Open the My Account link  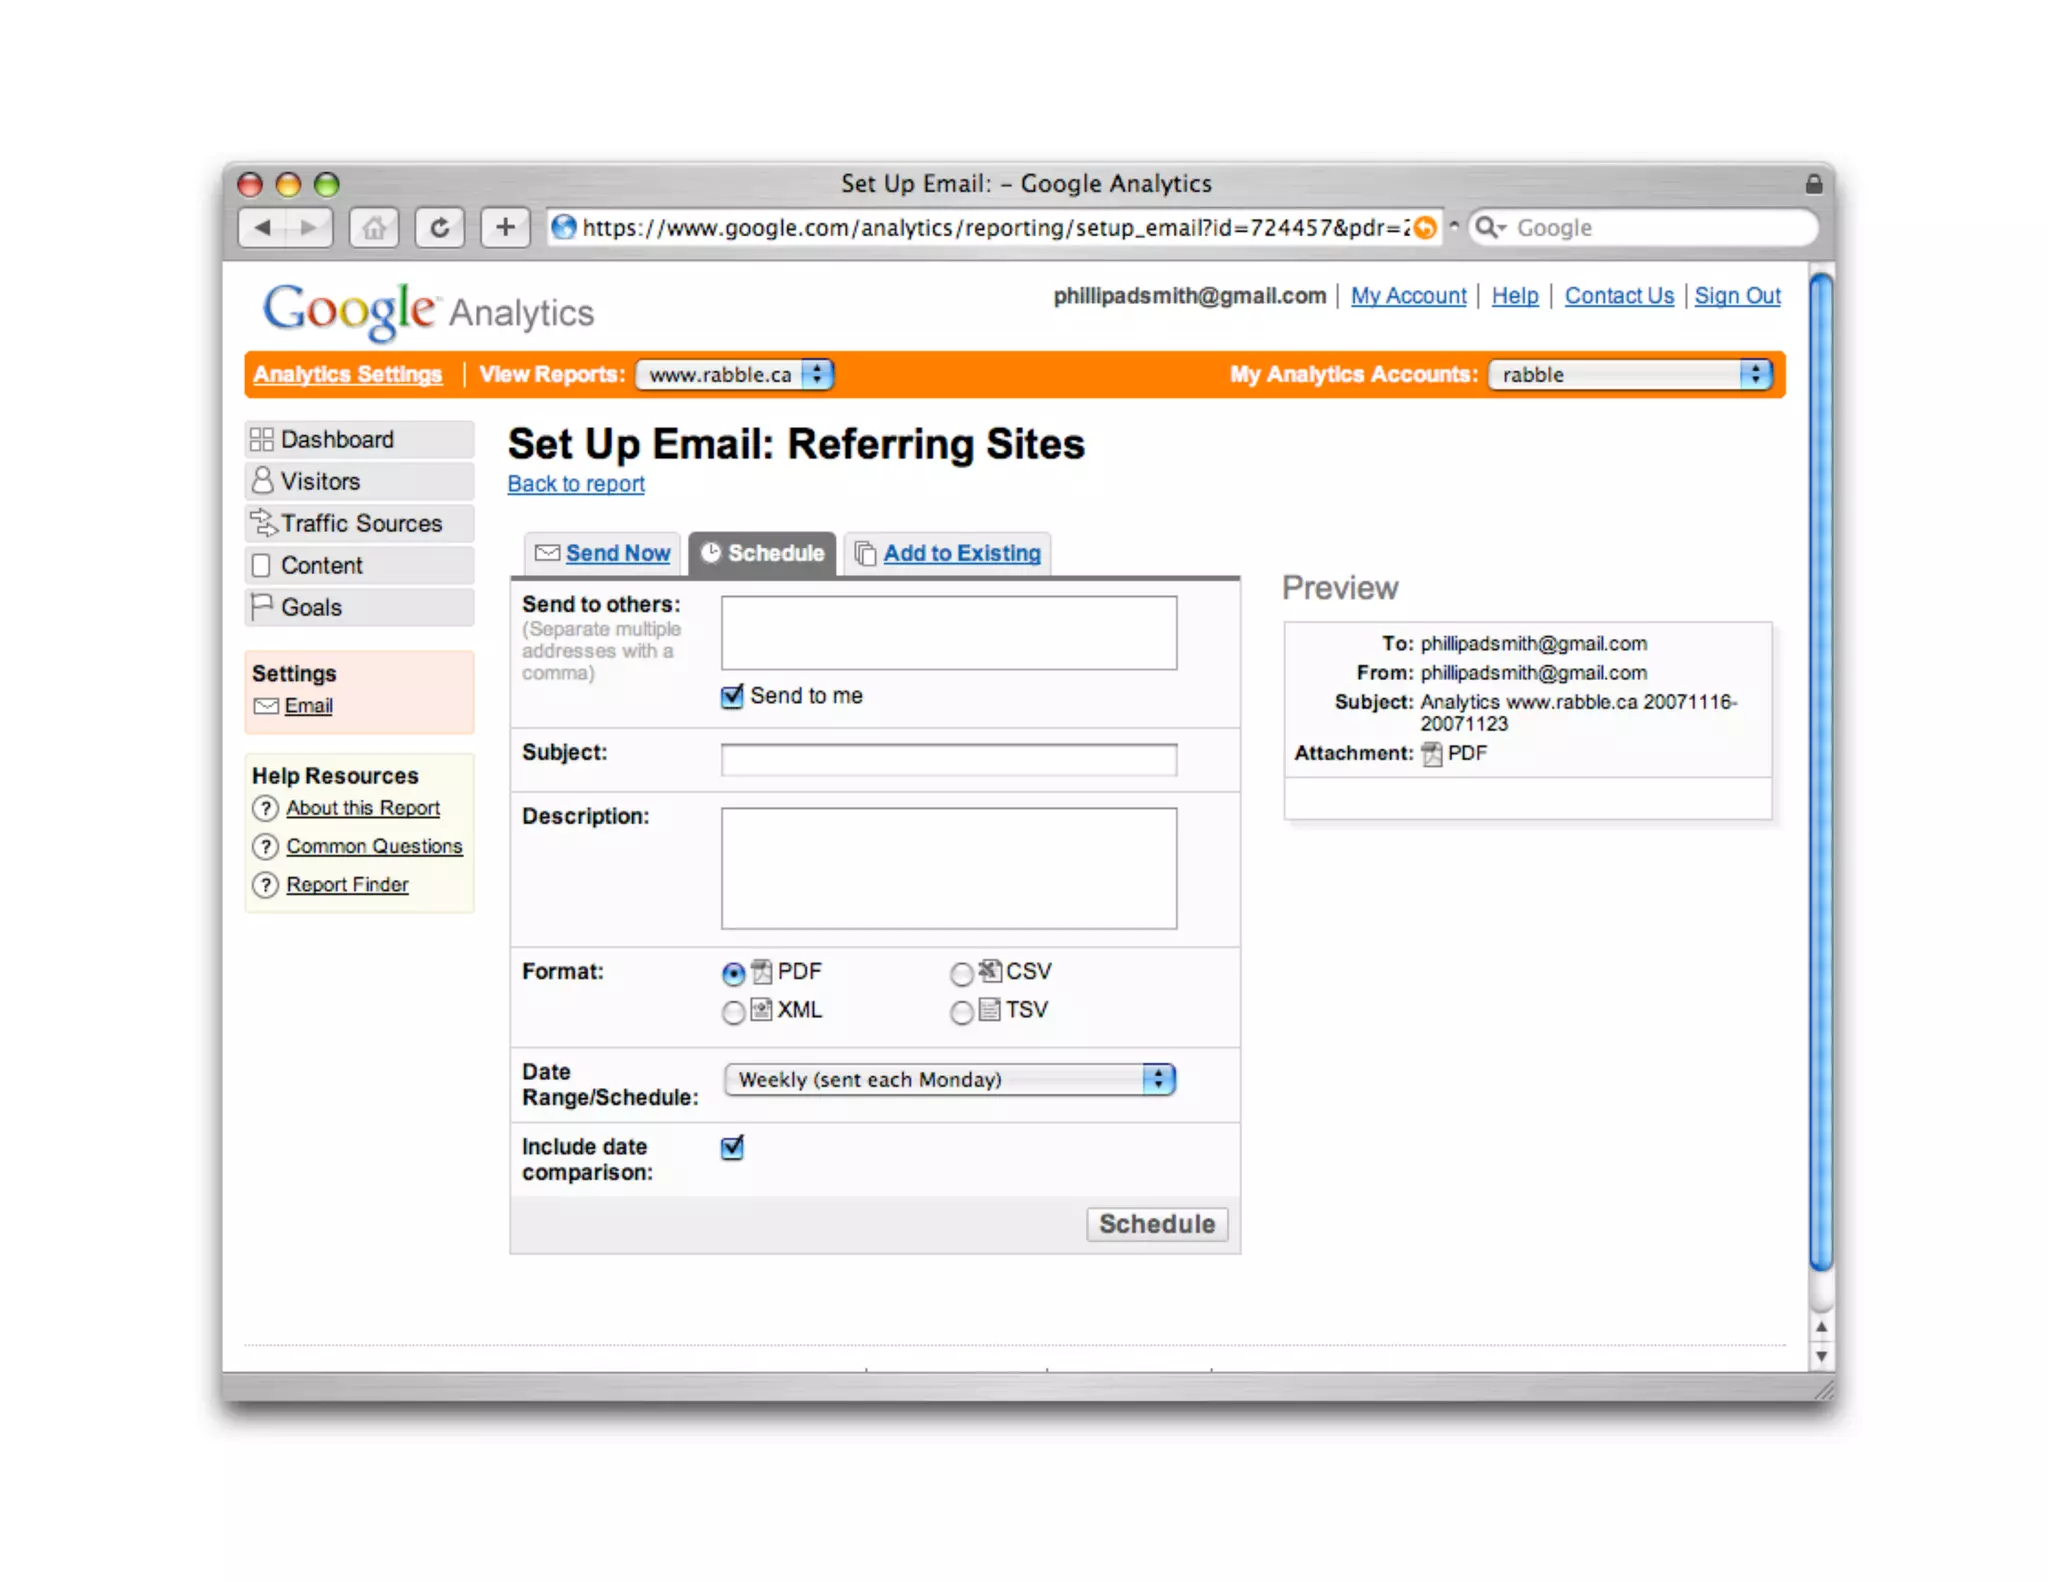[x=1408, y=296]
